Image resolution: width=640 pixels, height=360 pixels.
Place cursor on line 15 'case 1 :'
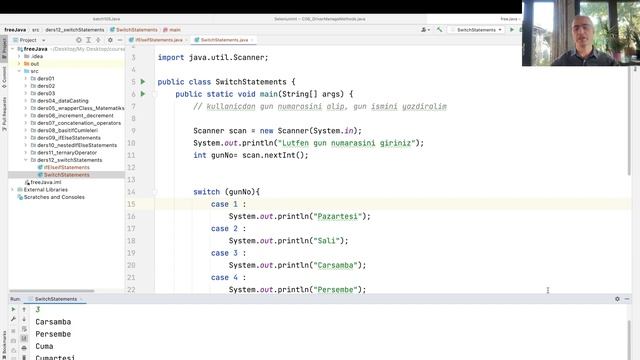click(229, 204)
